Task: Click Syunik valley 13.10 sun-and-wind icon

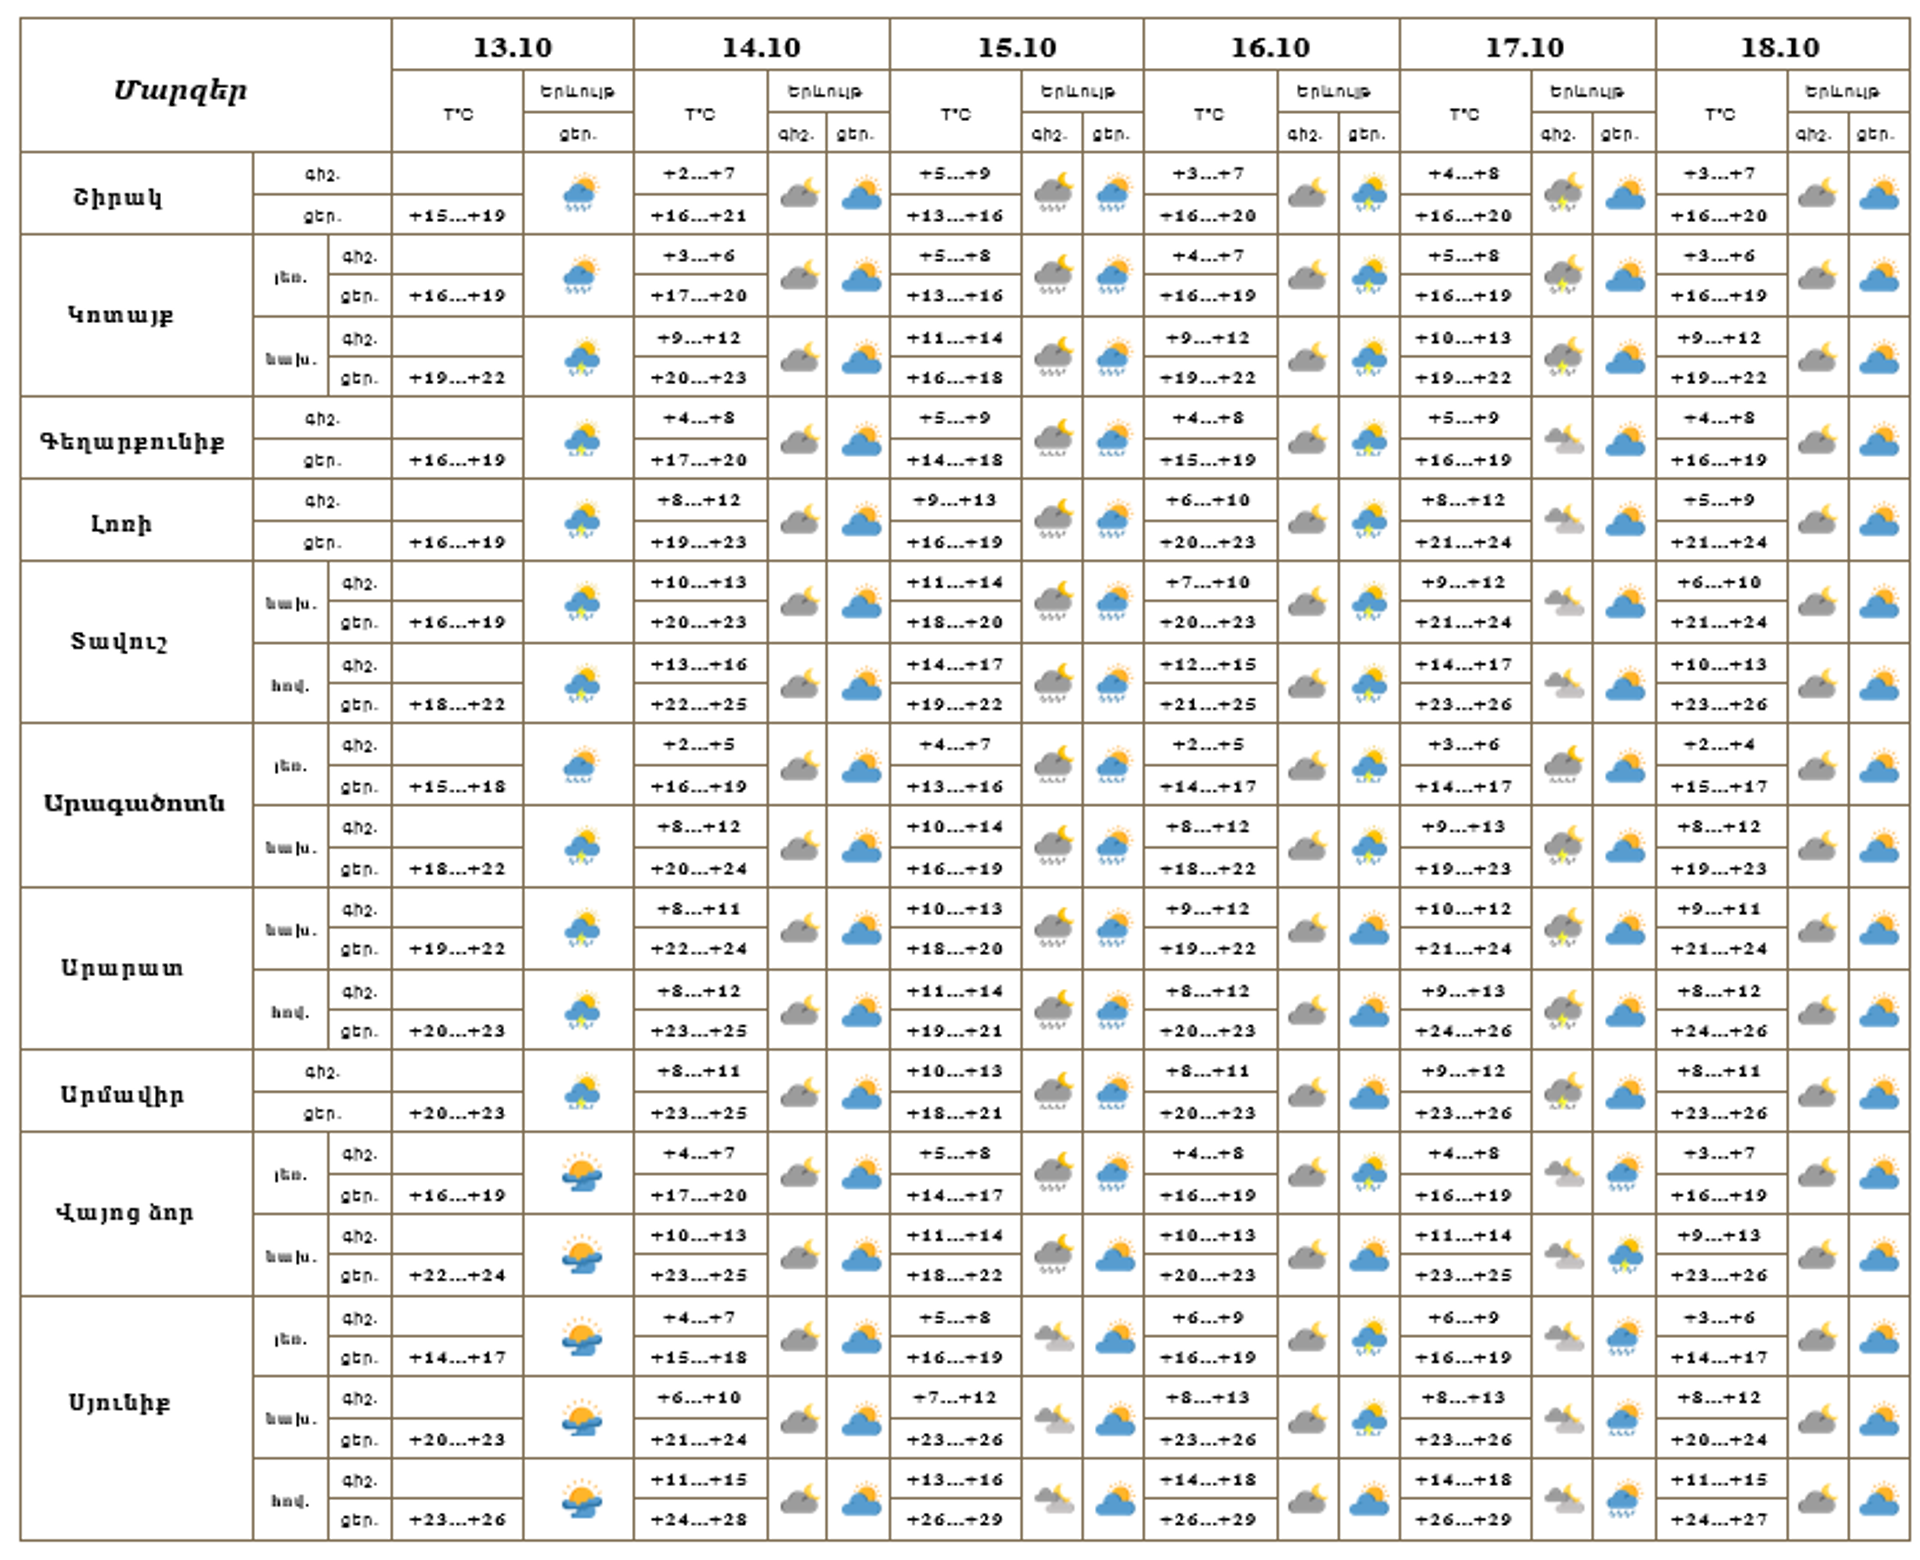Action: (x=581, y=1499)
